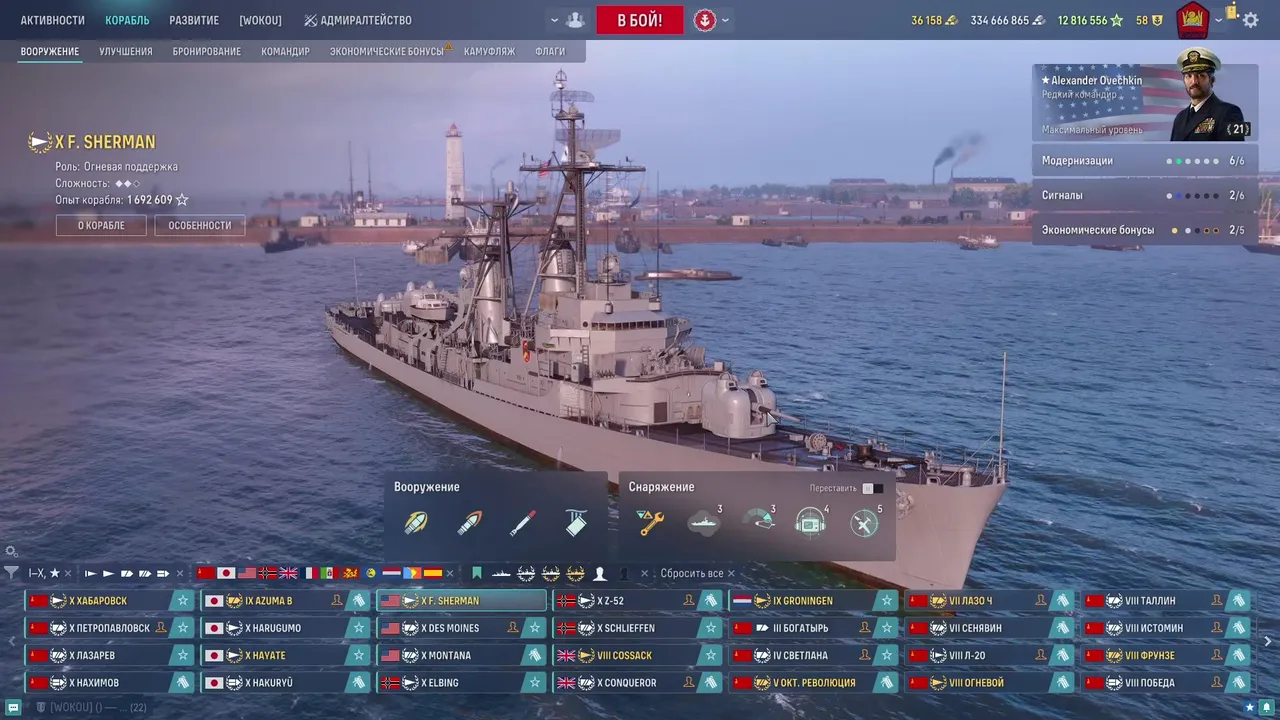Click Сбросить все to reset filters

(x=697, y=573)
